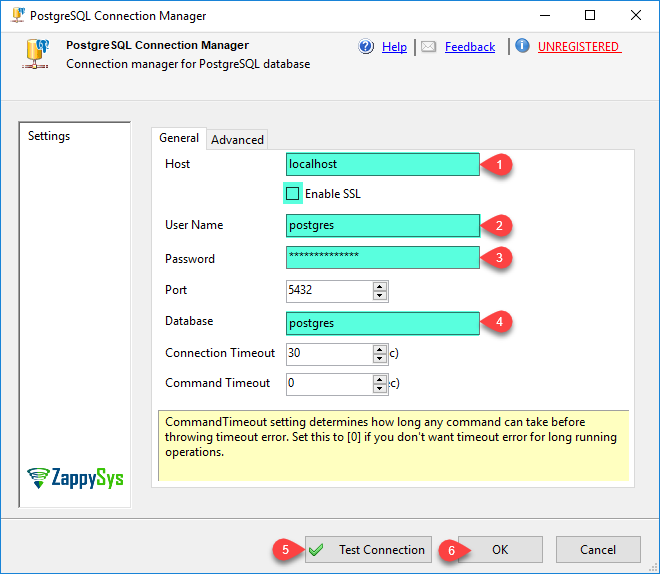Click inside the Command Timeout field
Image resolution: width=660 pixels, height=574 pixels.
[329, 384]
